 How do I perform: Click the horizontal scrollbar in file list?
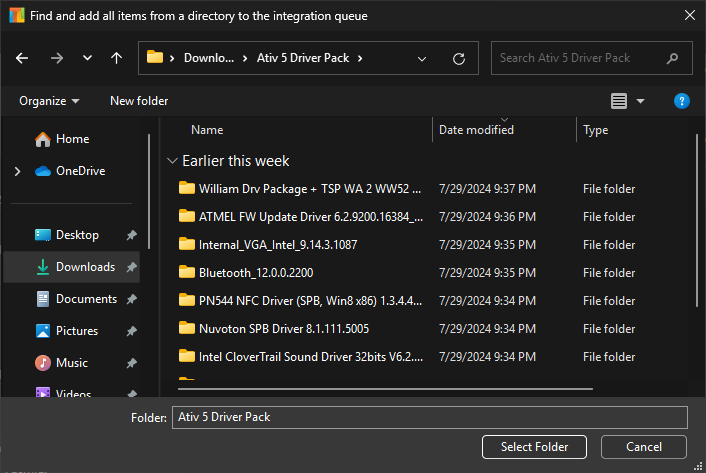380,388
